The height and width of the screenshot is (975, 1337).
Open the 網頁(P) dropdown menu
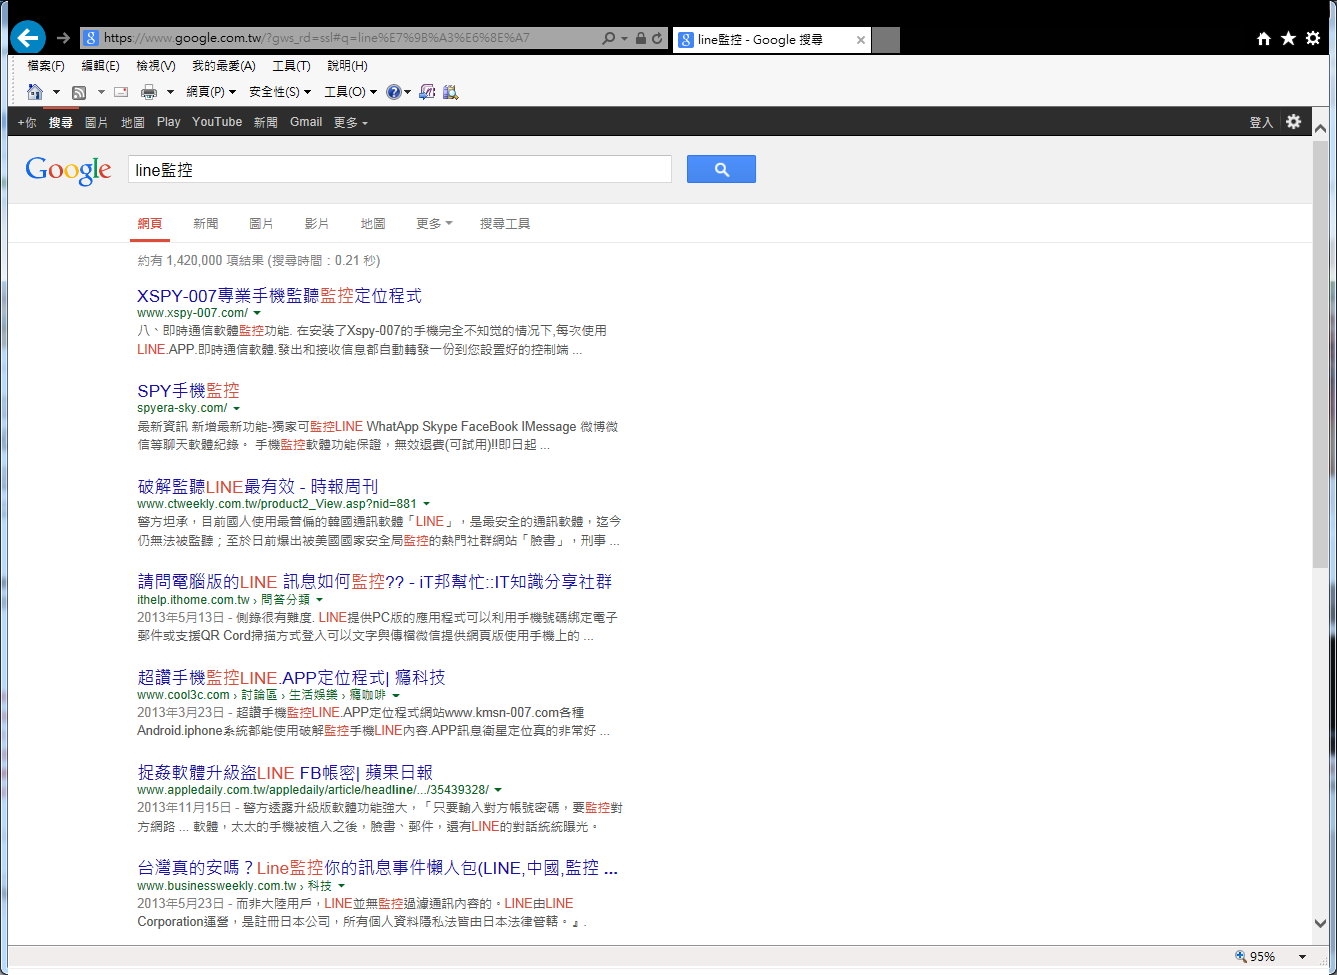pos(211,92)
